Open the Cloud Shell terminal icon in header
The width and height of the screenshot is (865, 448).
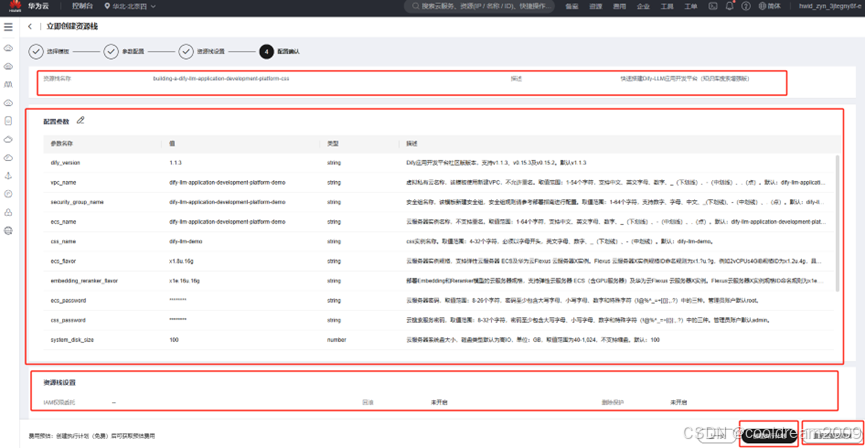coord(713,7)
